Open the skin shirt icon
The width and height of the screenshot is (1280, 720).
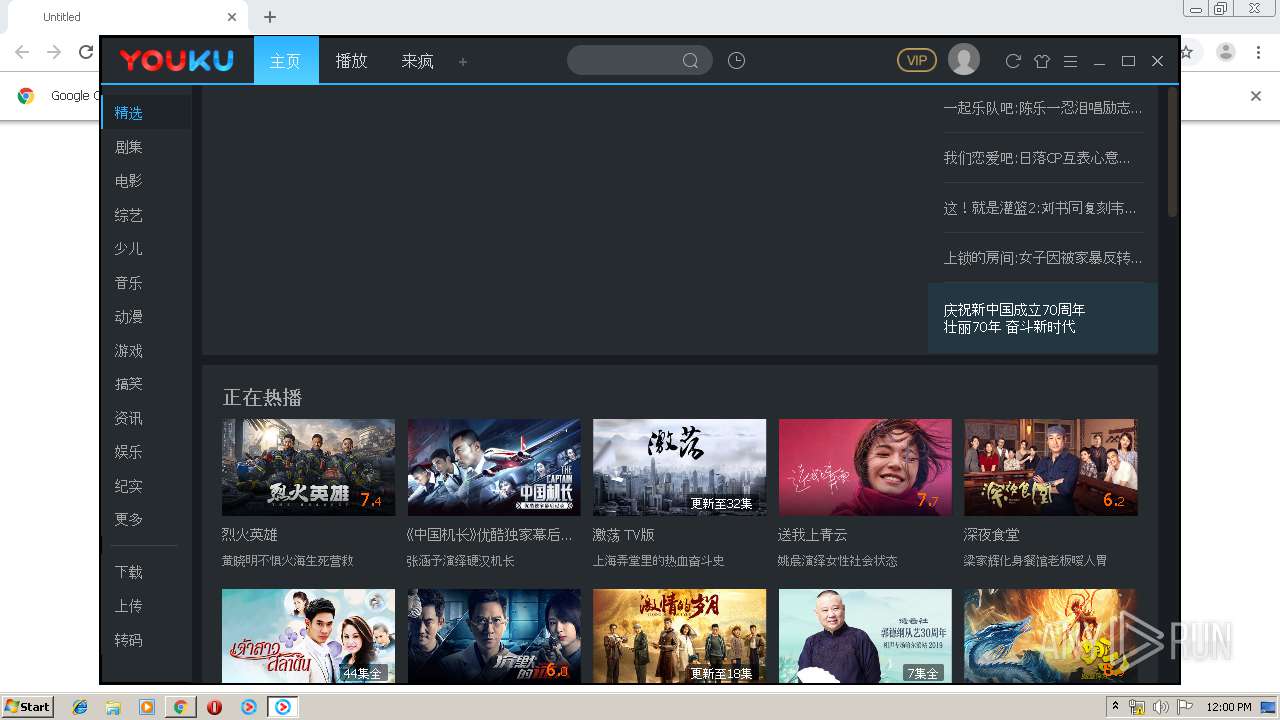tap(1042, 61)
